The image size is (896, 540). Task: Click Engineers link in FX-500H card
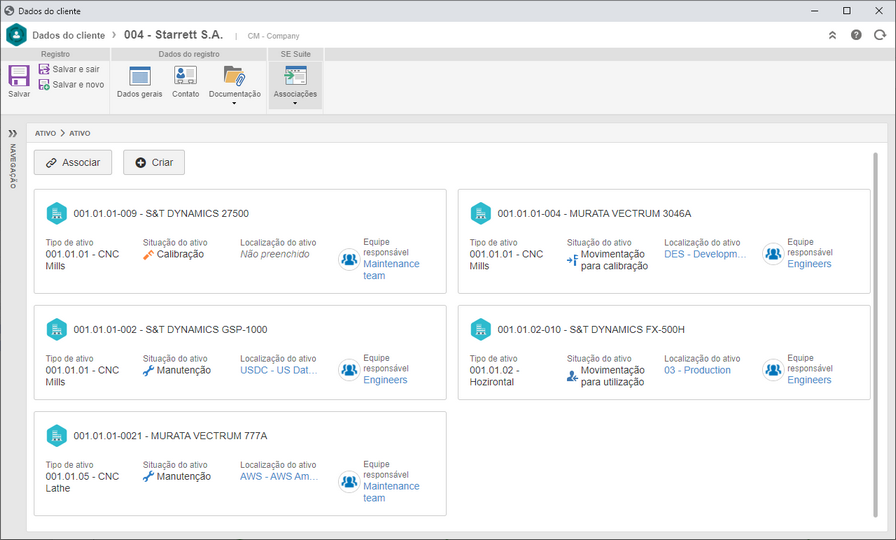pos(809,380)
